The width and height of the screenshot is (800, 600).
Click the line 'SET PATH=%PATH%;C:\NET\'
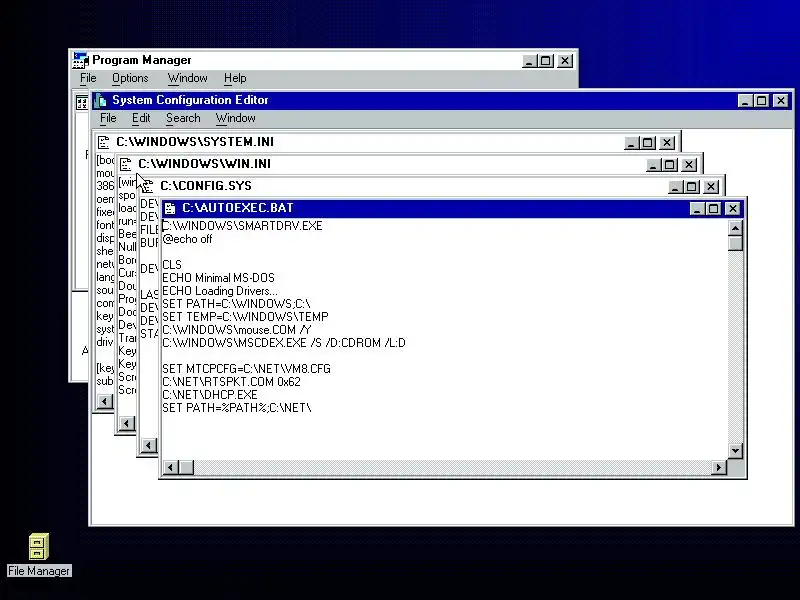[237, 408]
